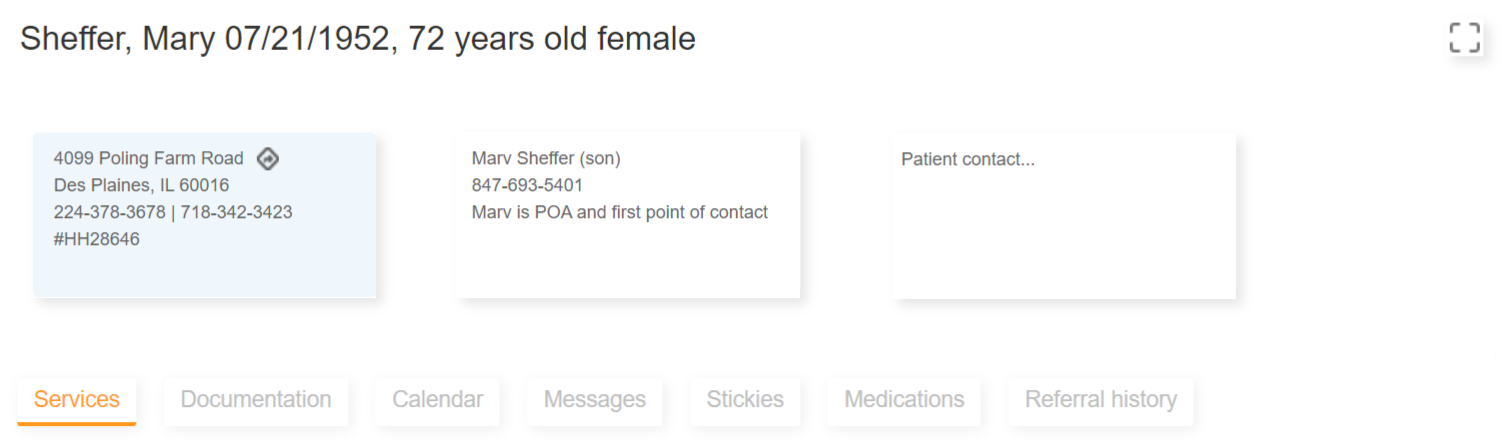The width and height of the screenshot is (1503, 443).
Task: Click the #HH28646 identifier
Action: coord(97,239)
